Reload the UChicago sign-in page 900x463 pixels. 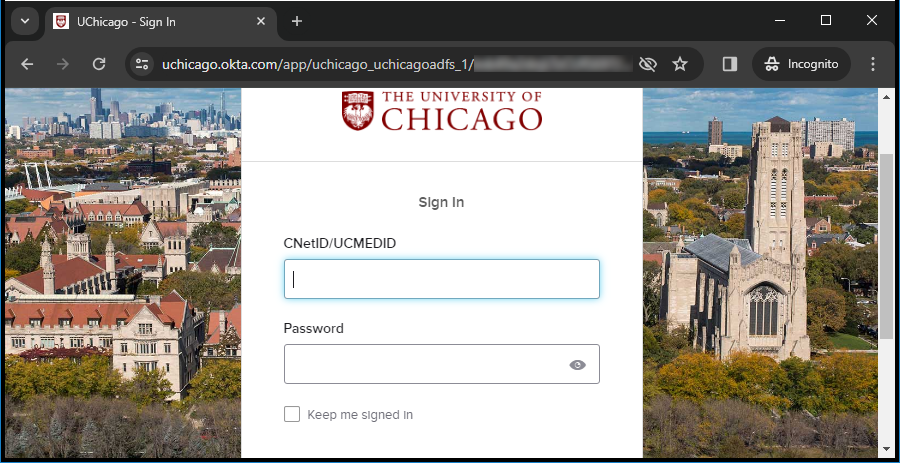click(99, 64)
